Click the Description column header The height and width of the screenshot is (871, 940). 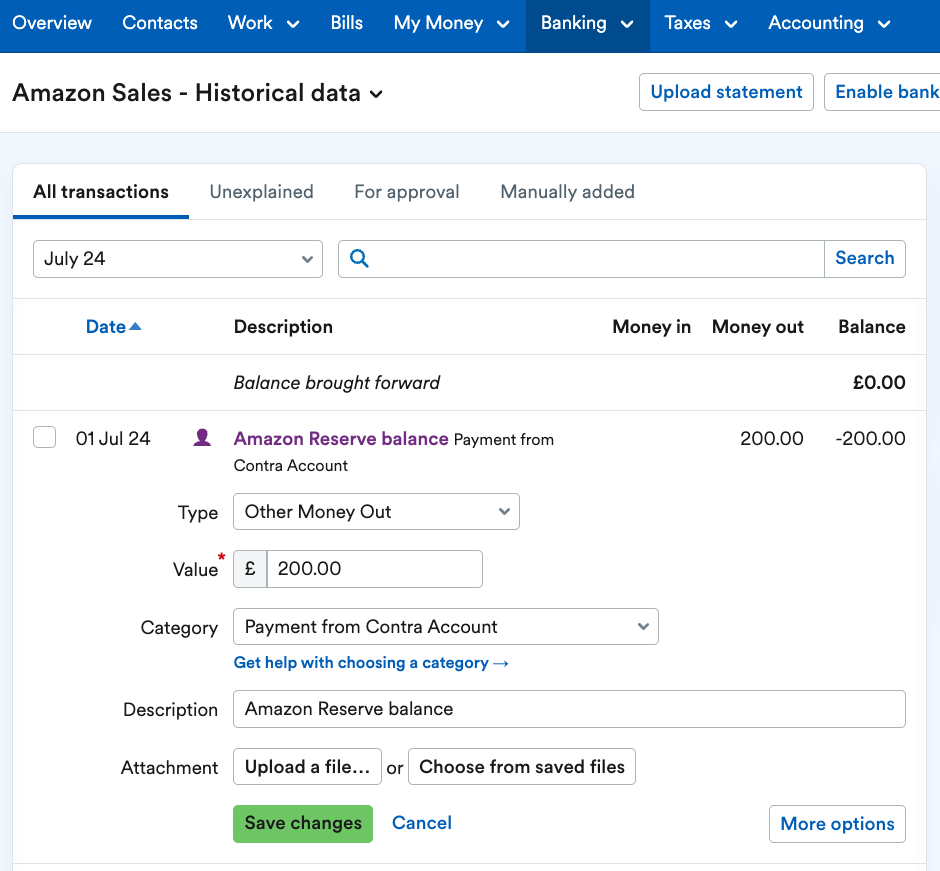tap(283, 327)
